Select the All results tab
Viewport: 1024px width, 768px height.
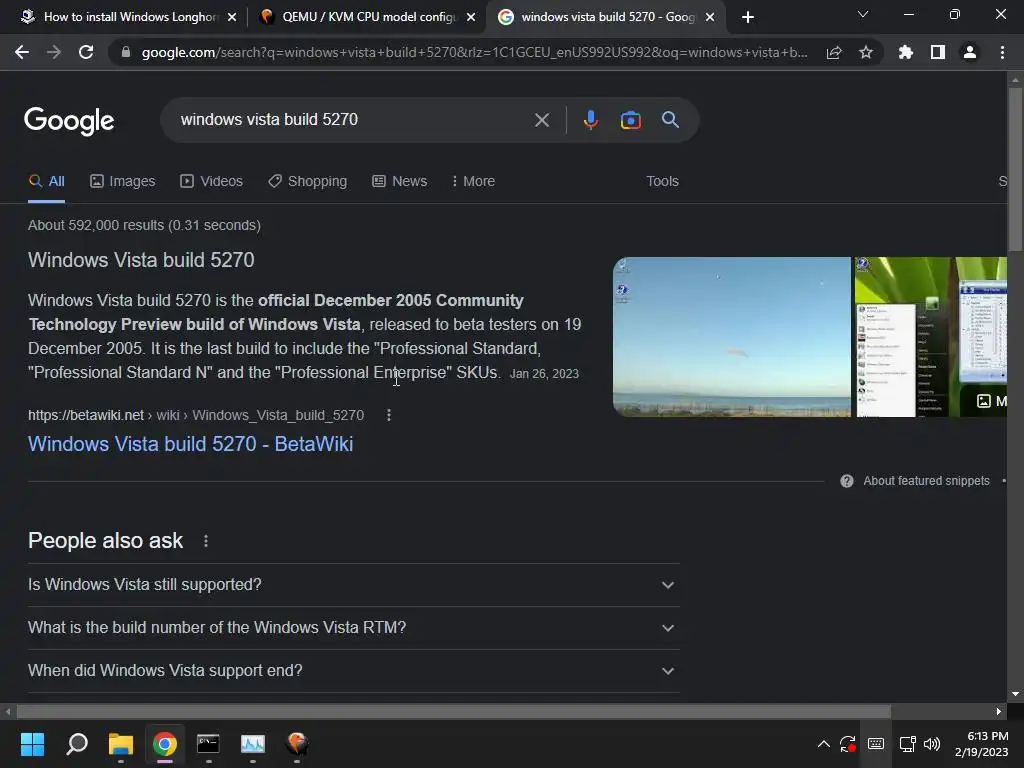46,182
